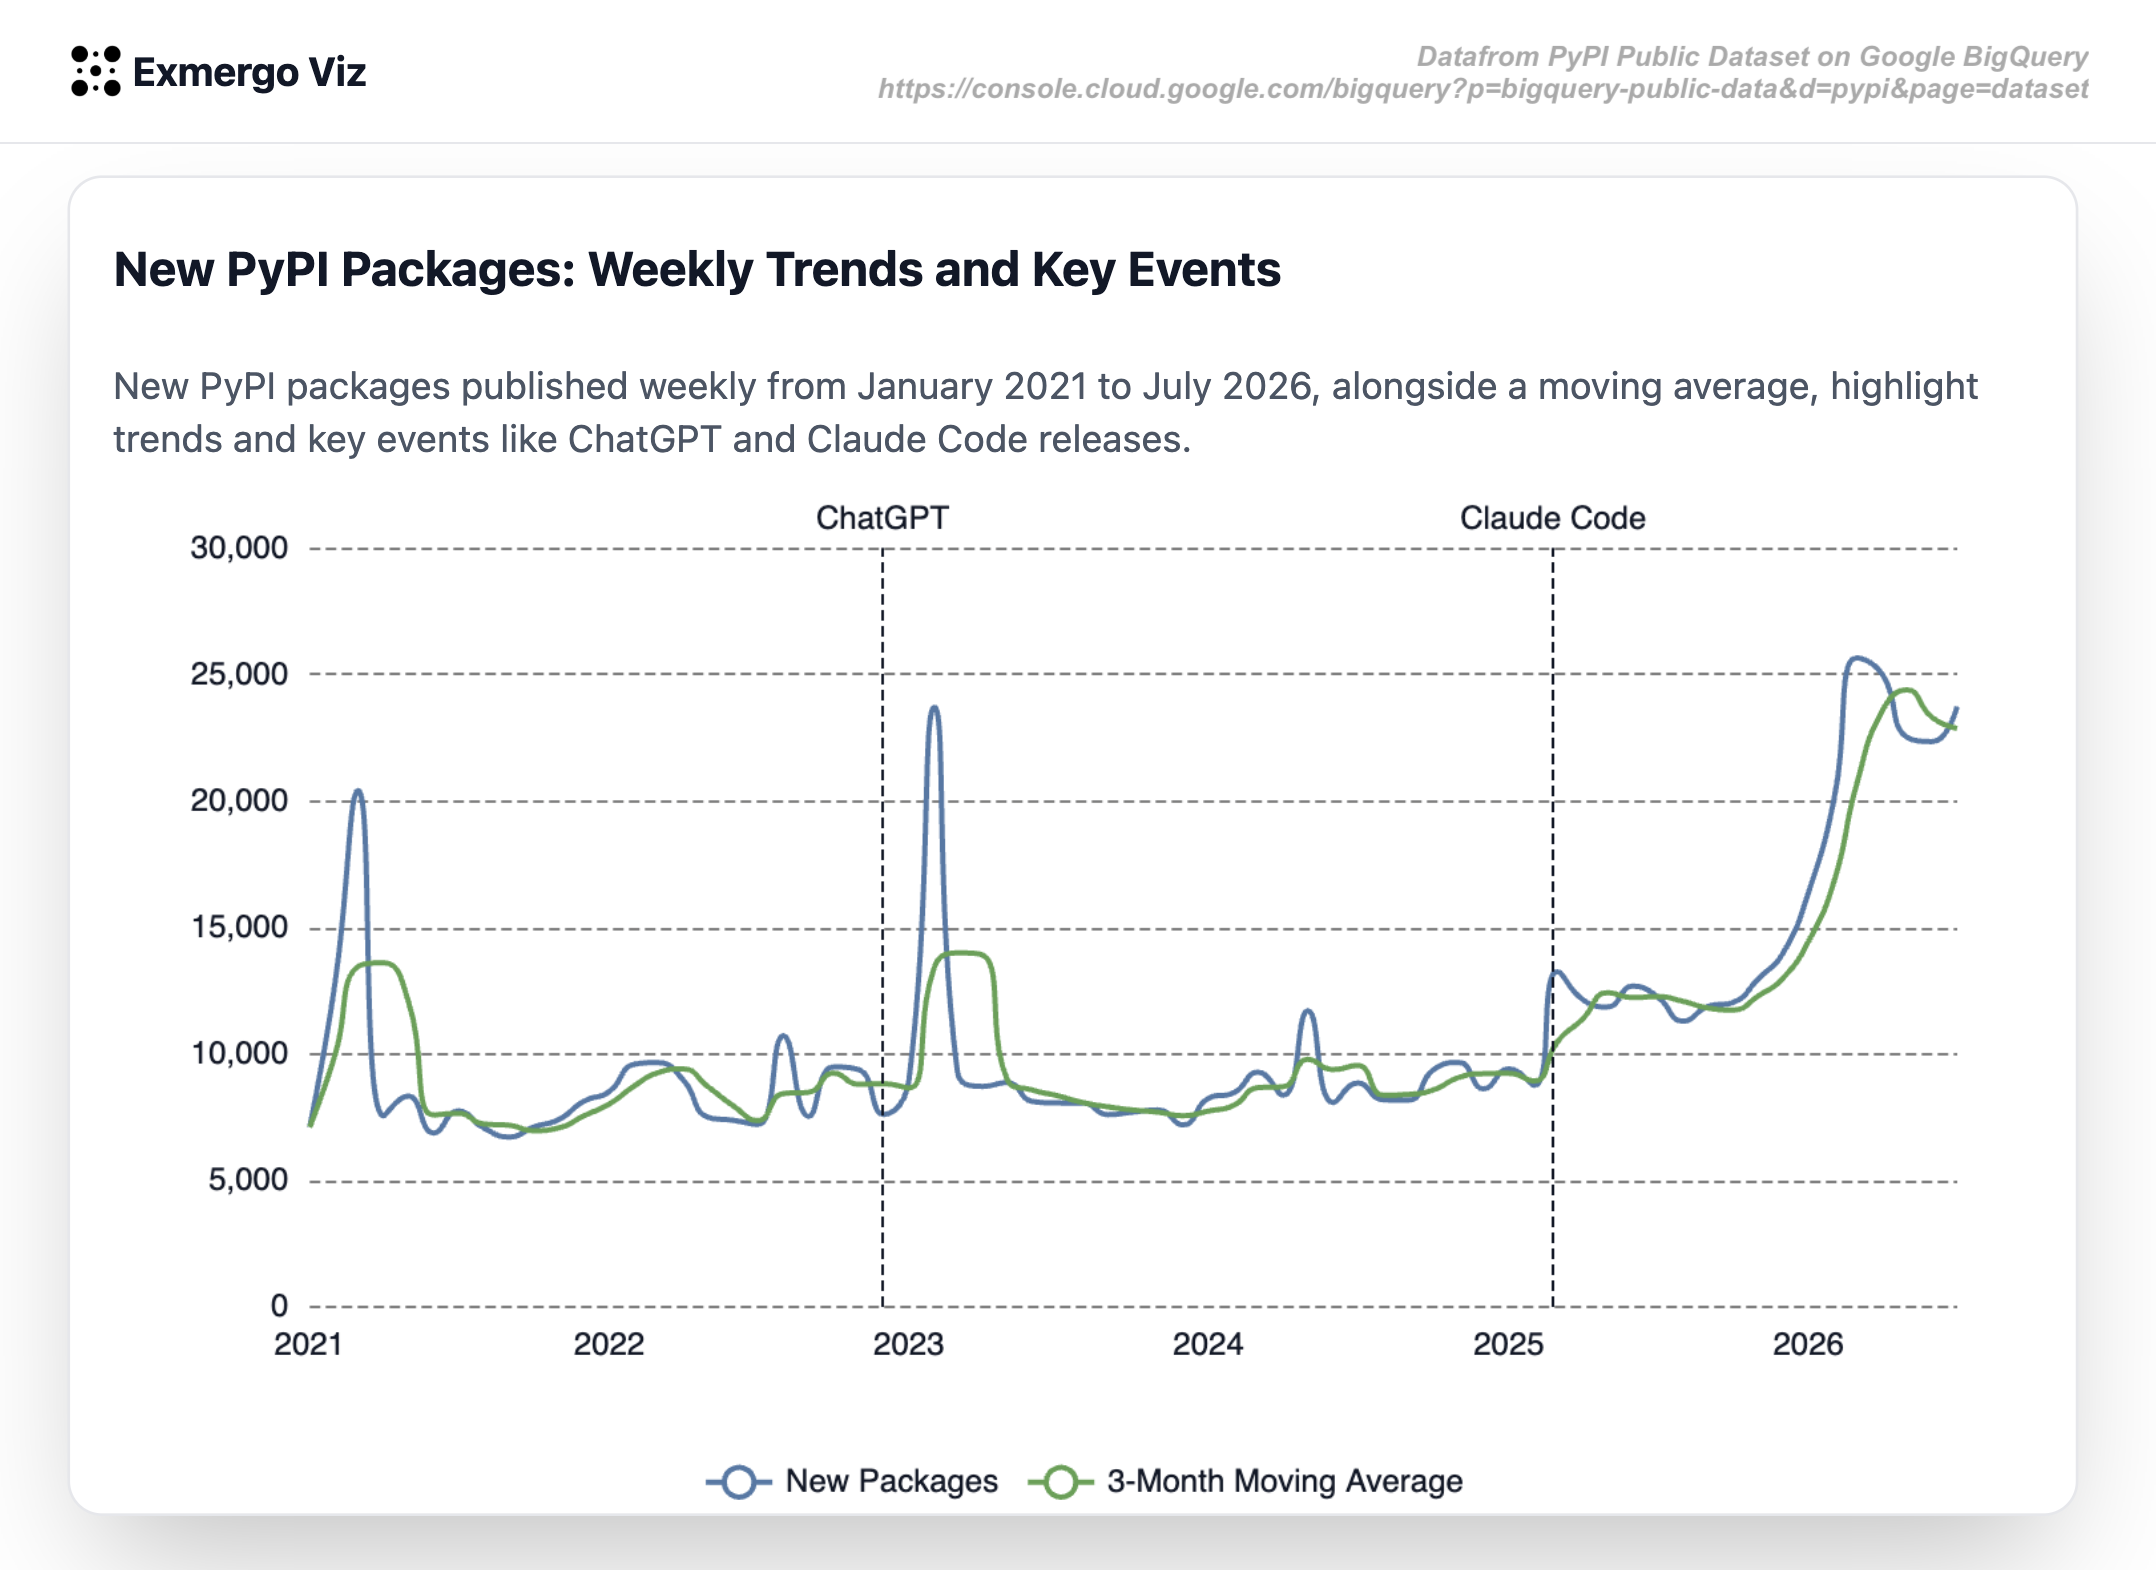This screenshot has height=1570, width=2156.
Task: Click the 2025 x-axis label
Action: tap(1508, 1344)
